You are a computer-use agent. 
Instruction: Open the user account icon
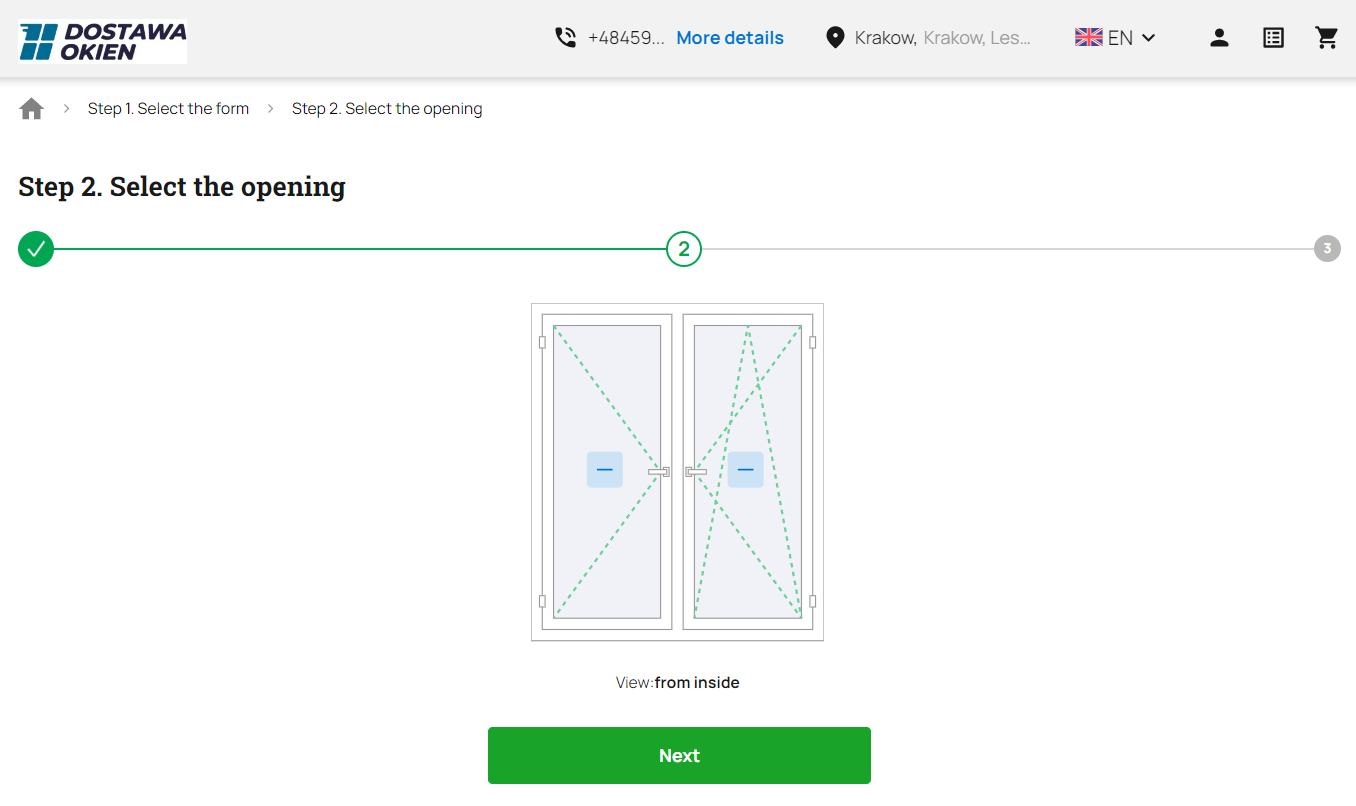point(1220,37)
